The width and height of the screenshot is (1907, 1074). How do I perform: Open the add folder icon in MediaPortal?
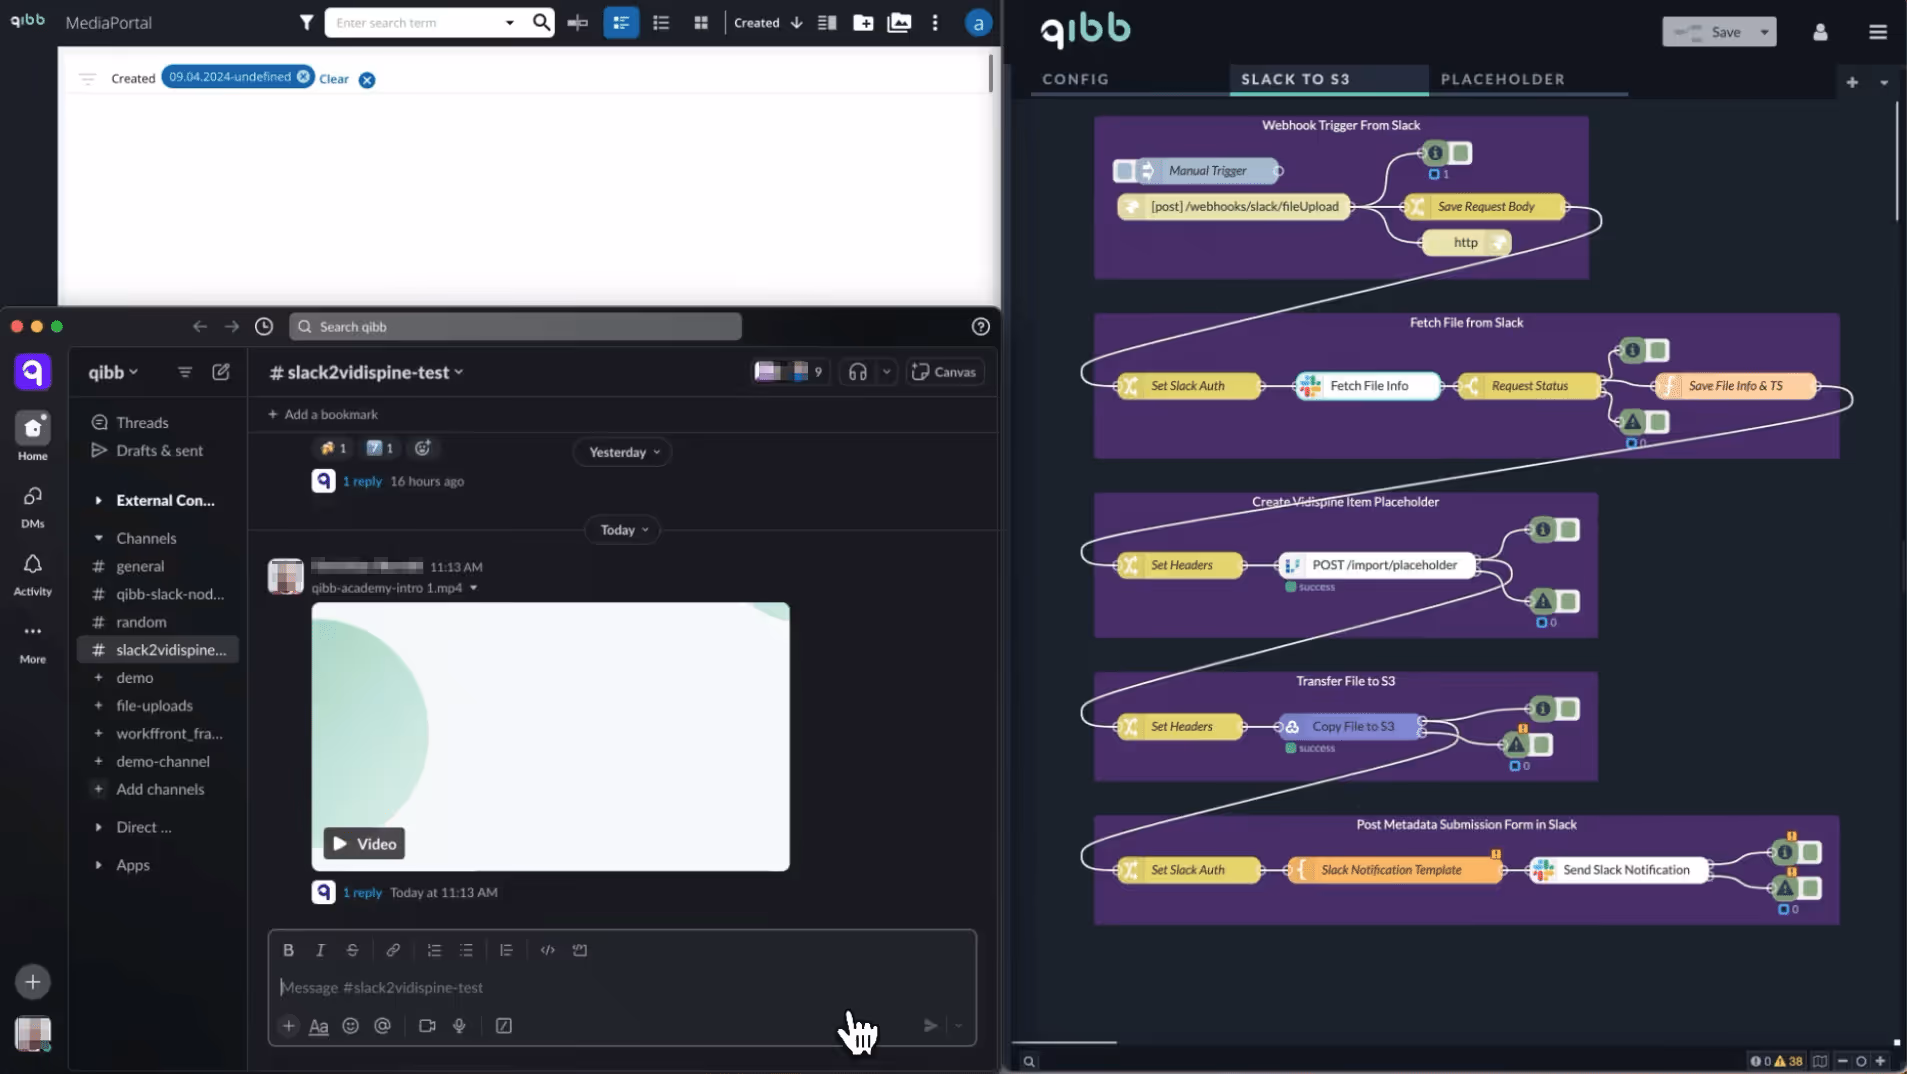tap(863, 22)
